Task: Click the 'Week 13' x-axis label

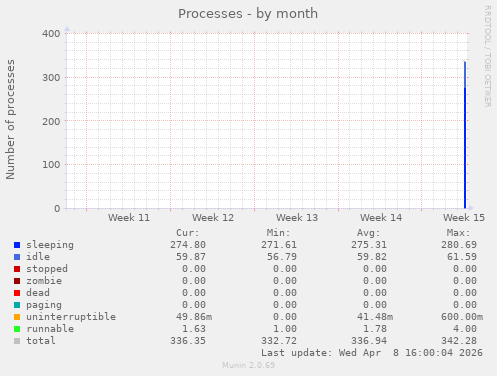Action: (x=297, y=218)
